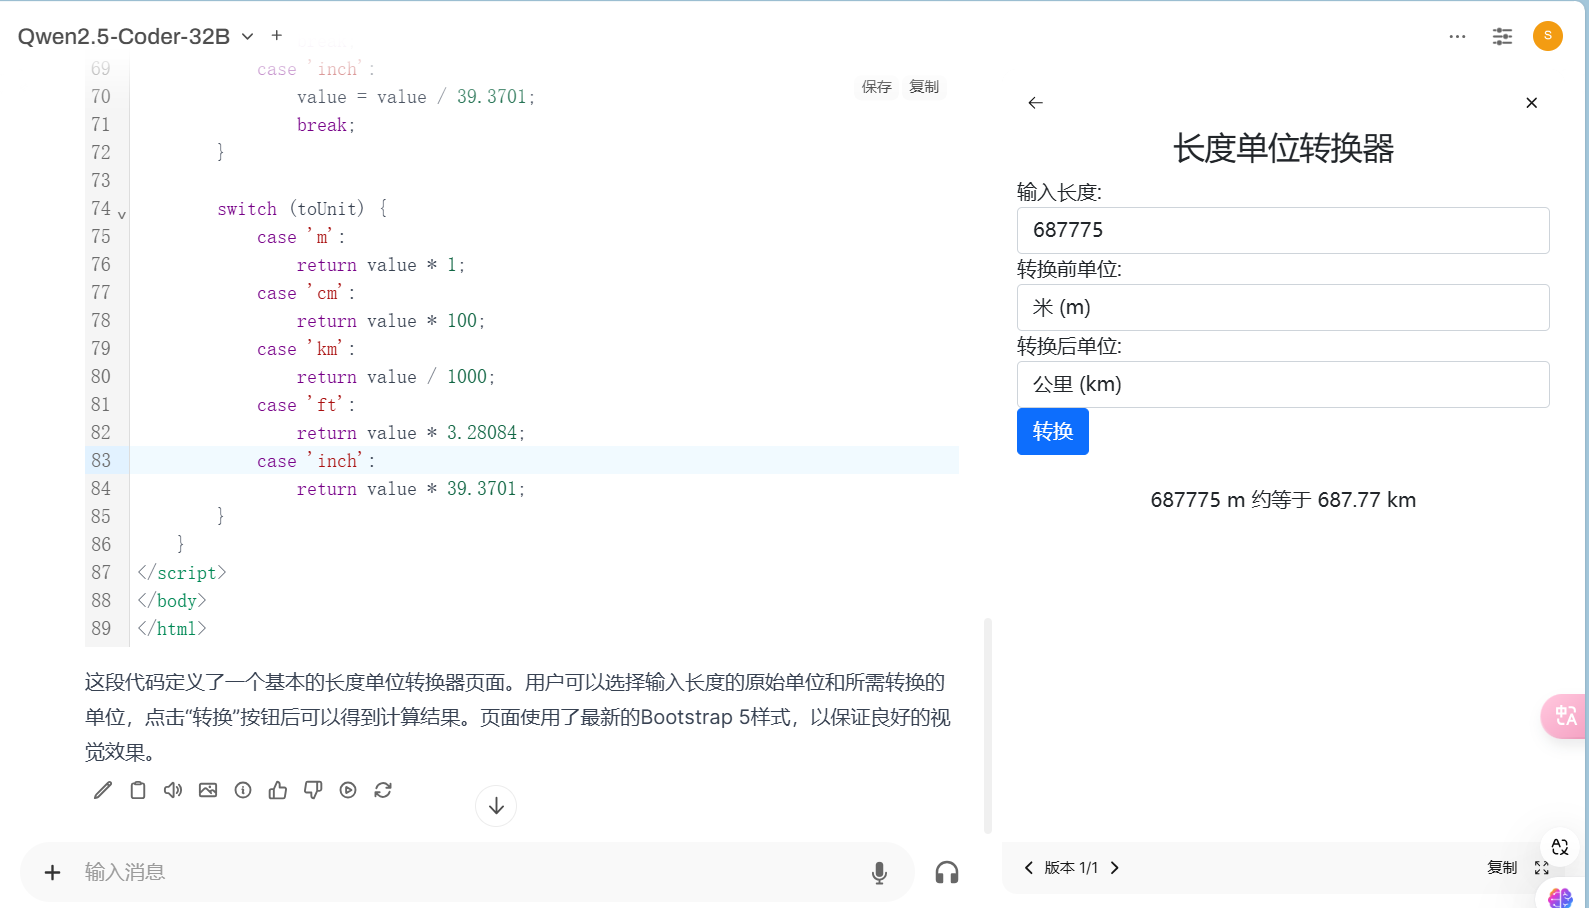Click 保存 above the code block
1589x908 pixels.
(x=877, y=87)
